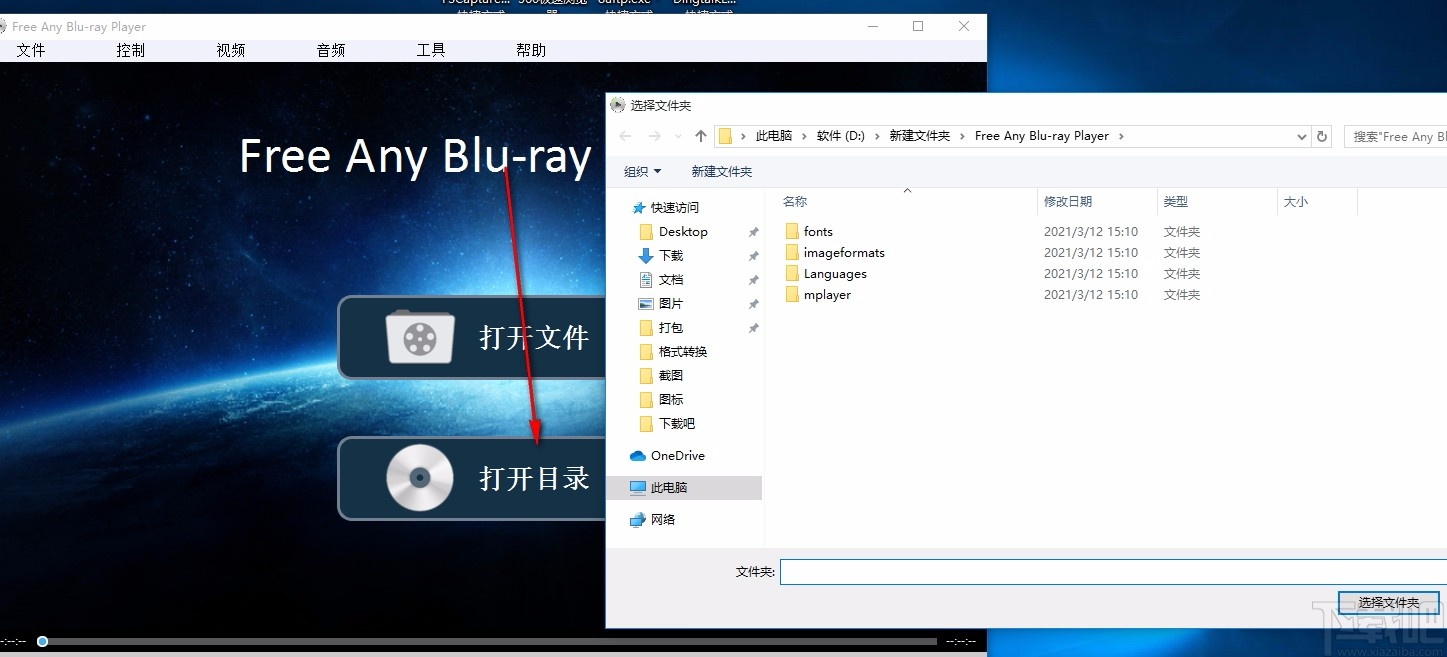This screenshot has width=1447, height=657.
Task: Click the 新建文件夹 button
Action: click(721, 171)
